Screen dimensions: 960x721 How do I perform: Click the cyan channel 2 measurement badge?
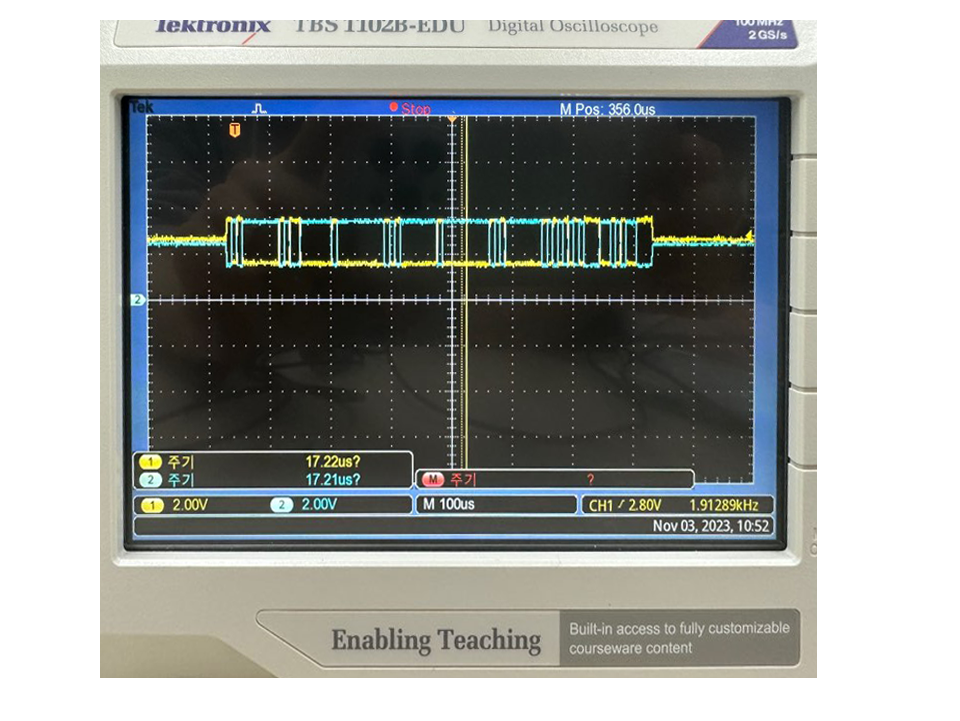150,480
